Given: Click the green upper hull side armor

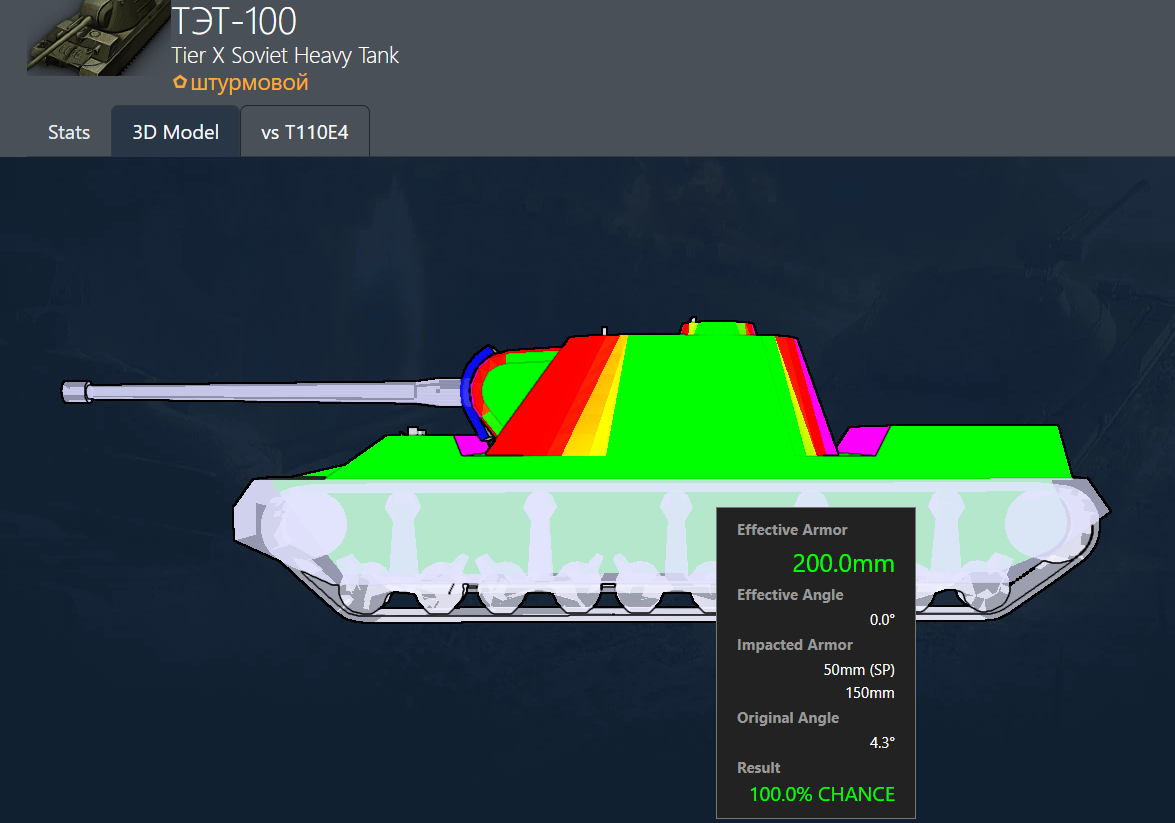Looking at the screenshot, I should point(674,466).
